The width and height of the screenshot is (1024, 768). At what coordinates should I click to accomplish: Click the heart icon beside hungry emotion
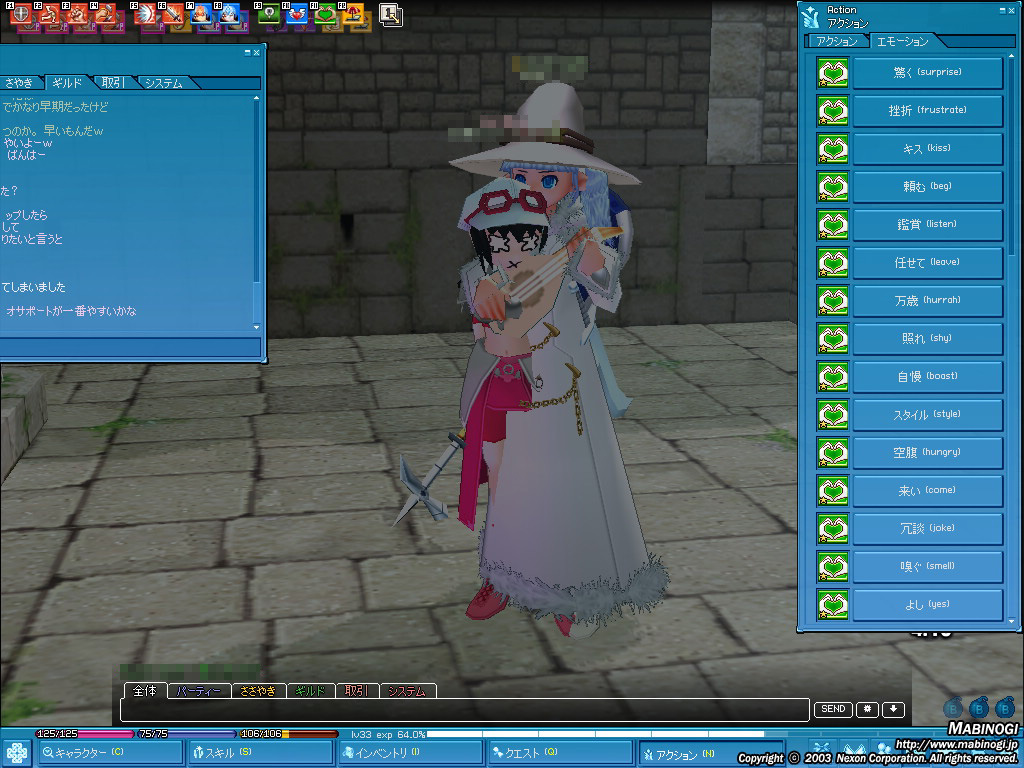pyautogui.click(x=833, y=453)
